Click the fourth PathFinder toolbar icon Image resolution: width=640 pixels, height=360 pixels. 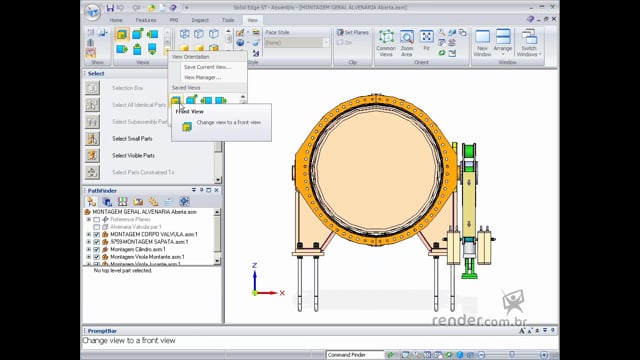[138, 201]
